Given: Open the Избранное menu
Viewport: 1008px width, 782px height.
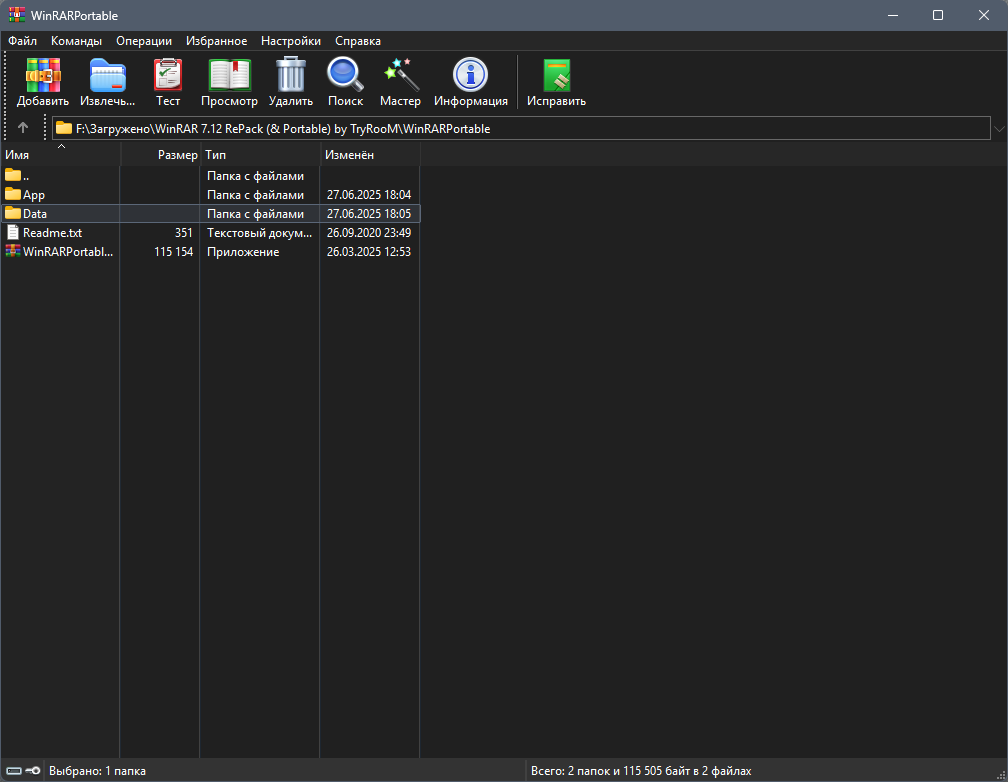Looking at the screenshot, I should click(217, 41).
